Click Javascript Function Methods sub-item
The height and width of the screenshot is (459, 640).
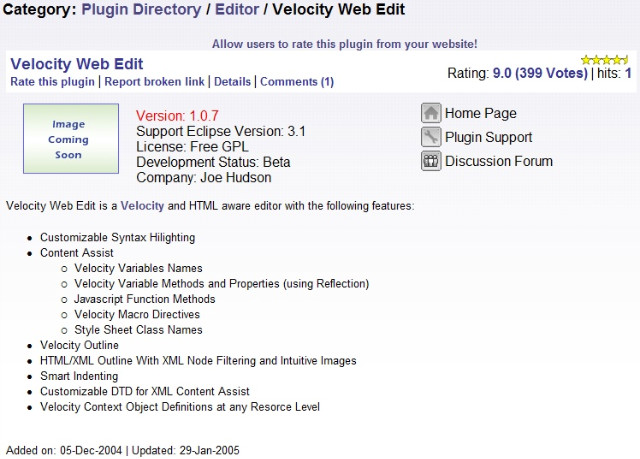[x=144, y=299]
